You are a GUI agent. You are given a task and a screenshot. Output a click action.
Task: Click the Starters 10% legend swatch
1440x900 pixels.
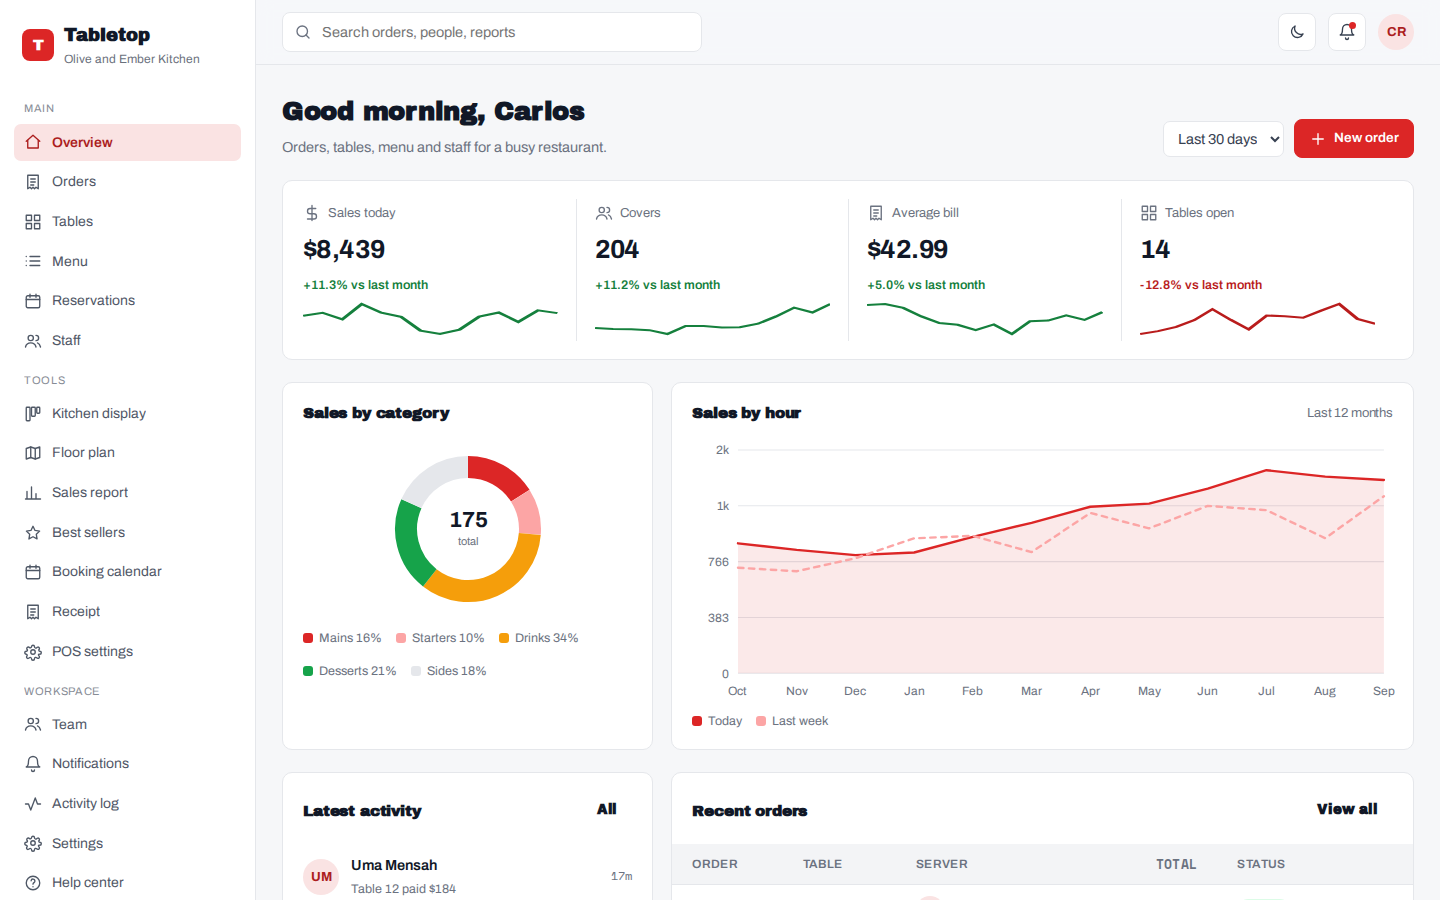(401, 638)
